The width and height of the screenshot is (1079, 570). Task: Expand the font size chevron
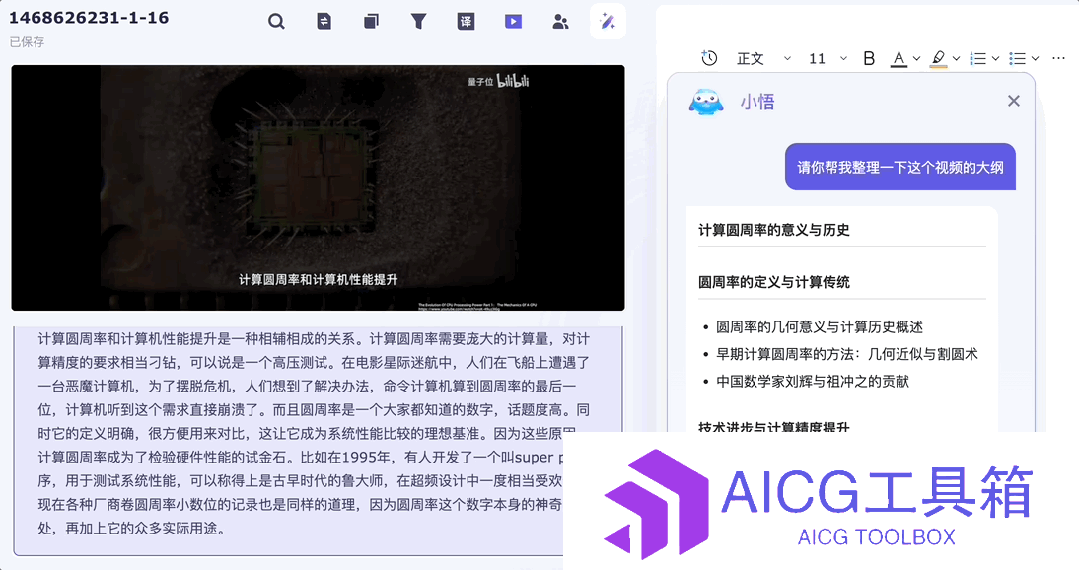pos(843,59)
